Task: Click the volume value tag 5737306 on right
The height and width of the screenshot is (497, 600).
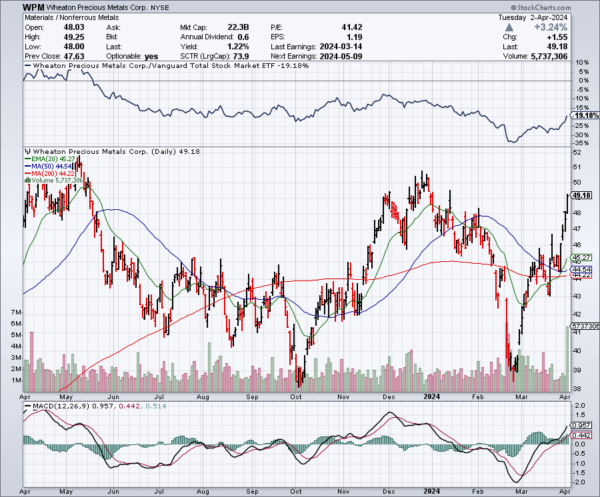Action: 583,326
